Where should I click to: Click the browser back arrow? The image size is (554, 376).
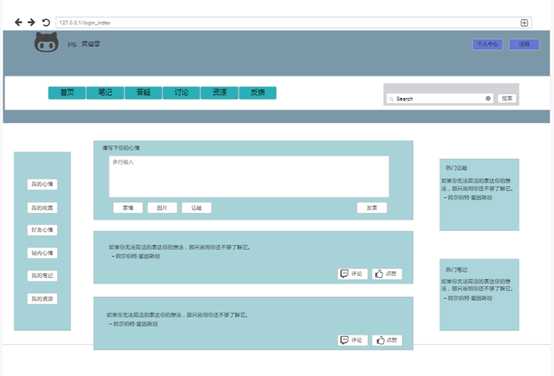click(18, 23)
